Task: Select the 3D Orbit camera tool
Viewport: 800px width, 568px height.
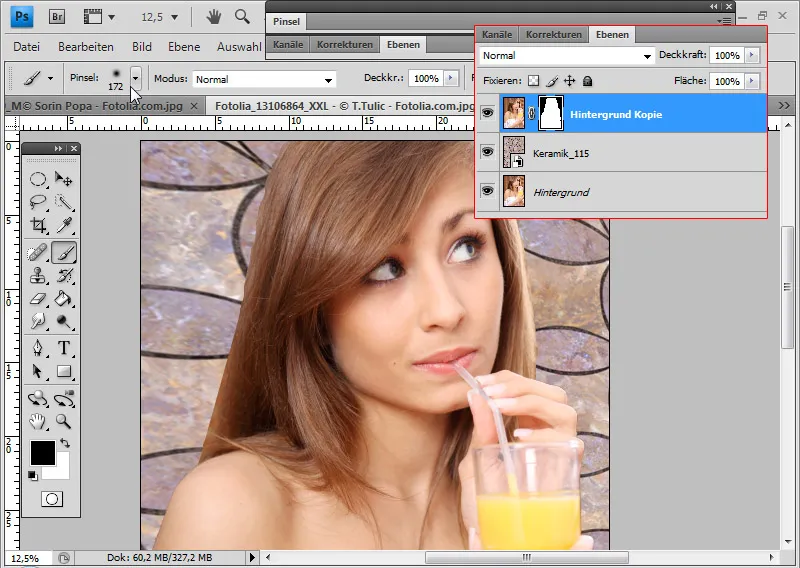Action: pyautogui.click(x=64, y=398)
